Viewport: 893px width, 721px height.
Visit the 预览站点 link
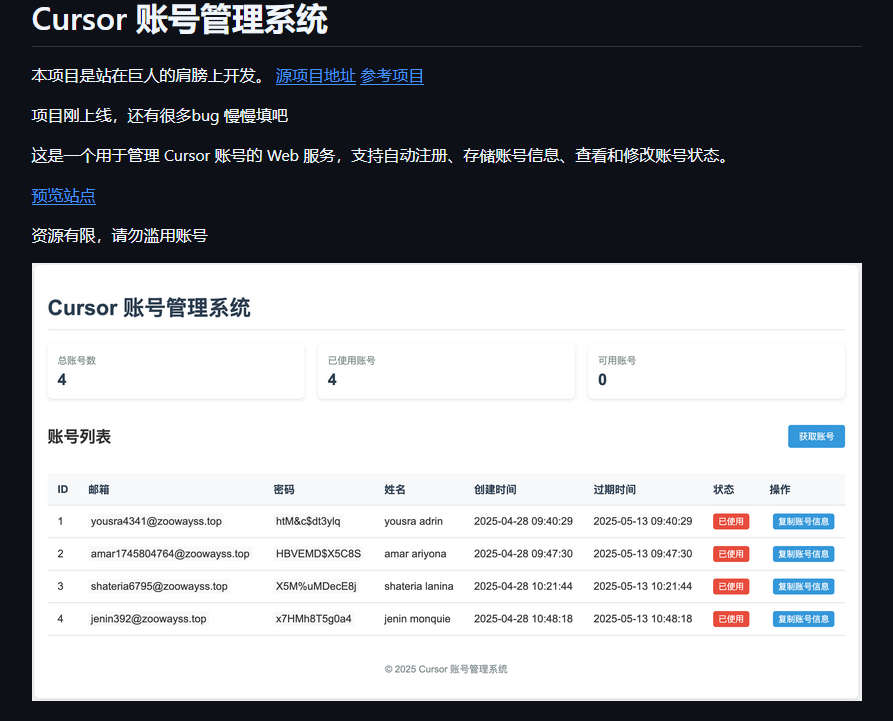tap(63, 196)
